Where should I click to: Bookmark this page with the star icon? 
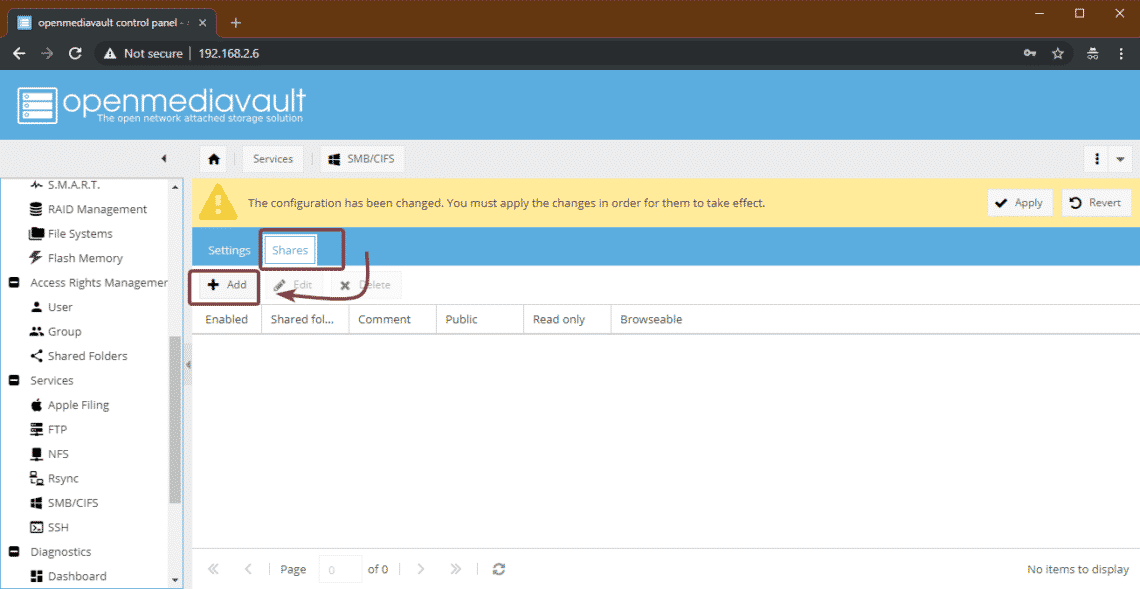1058,53
